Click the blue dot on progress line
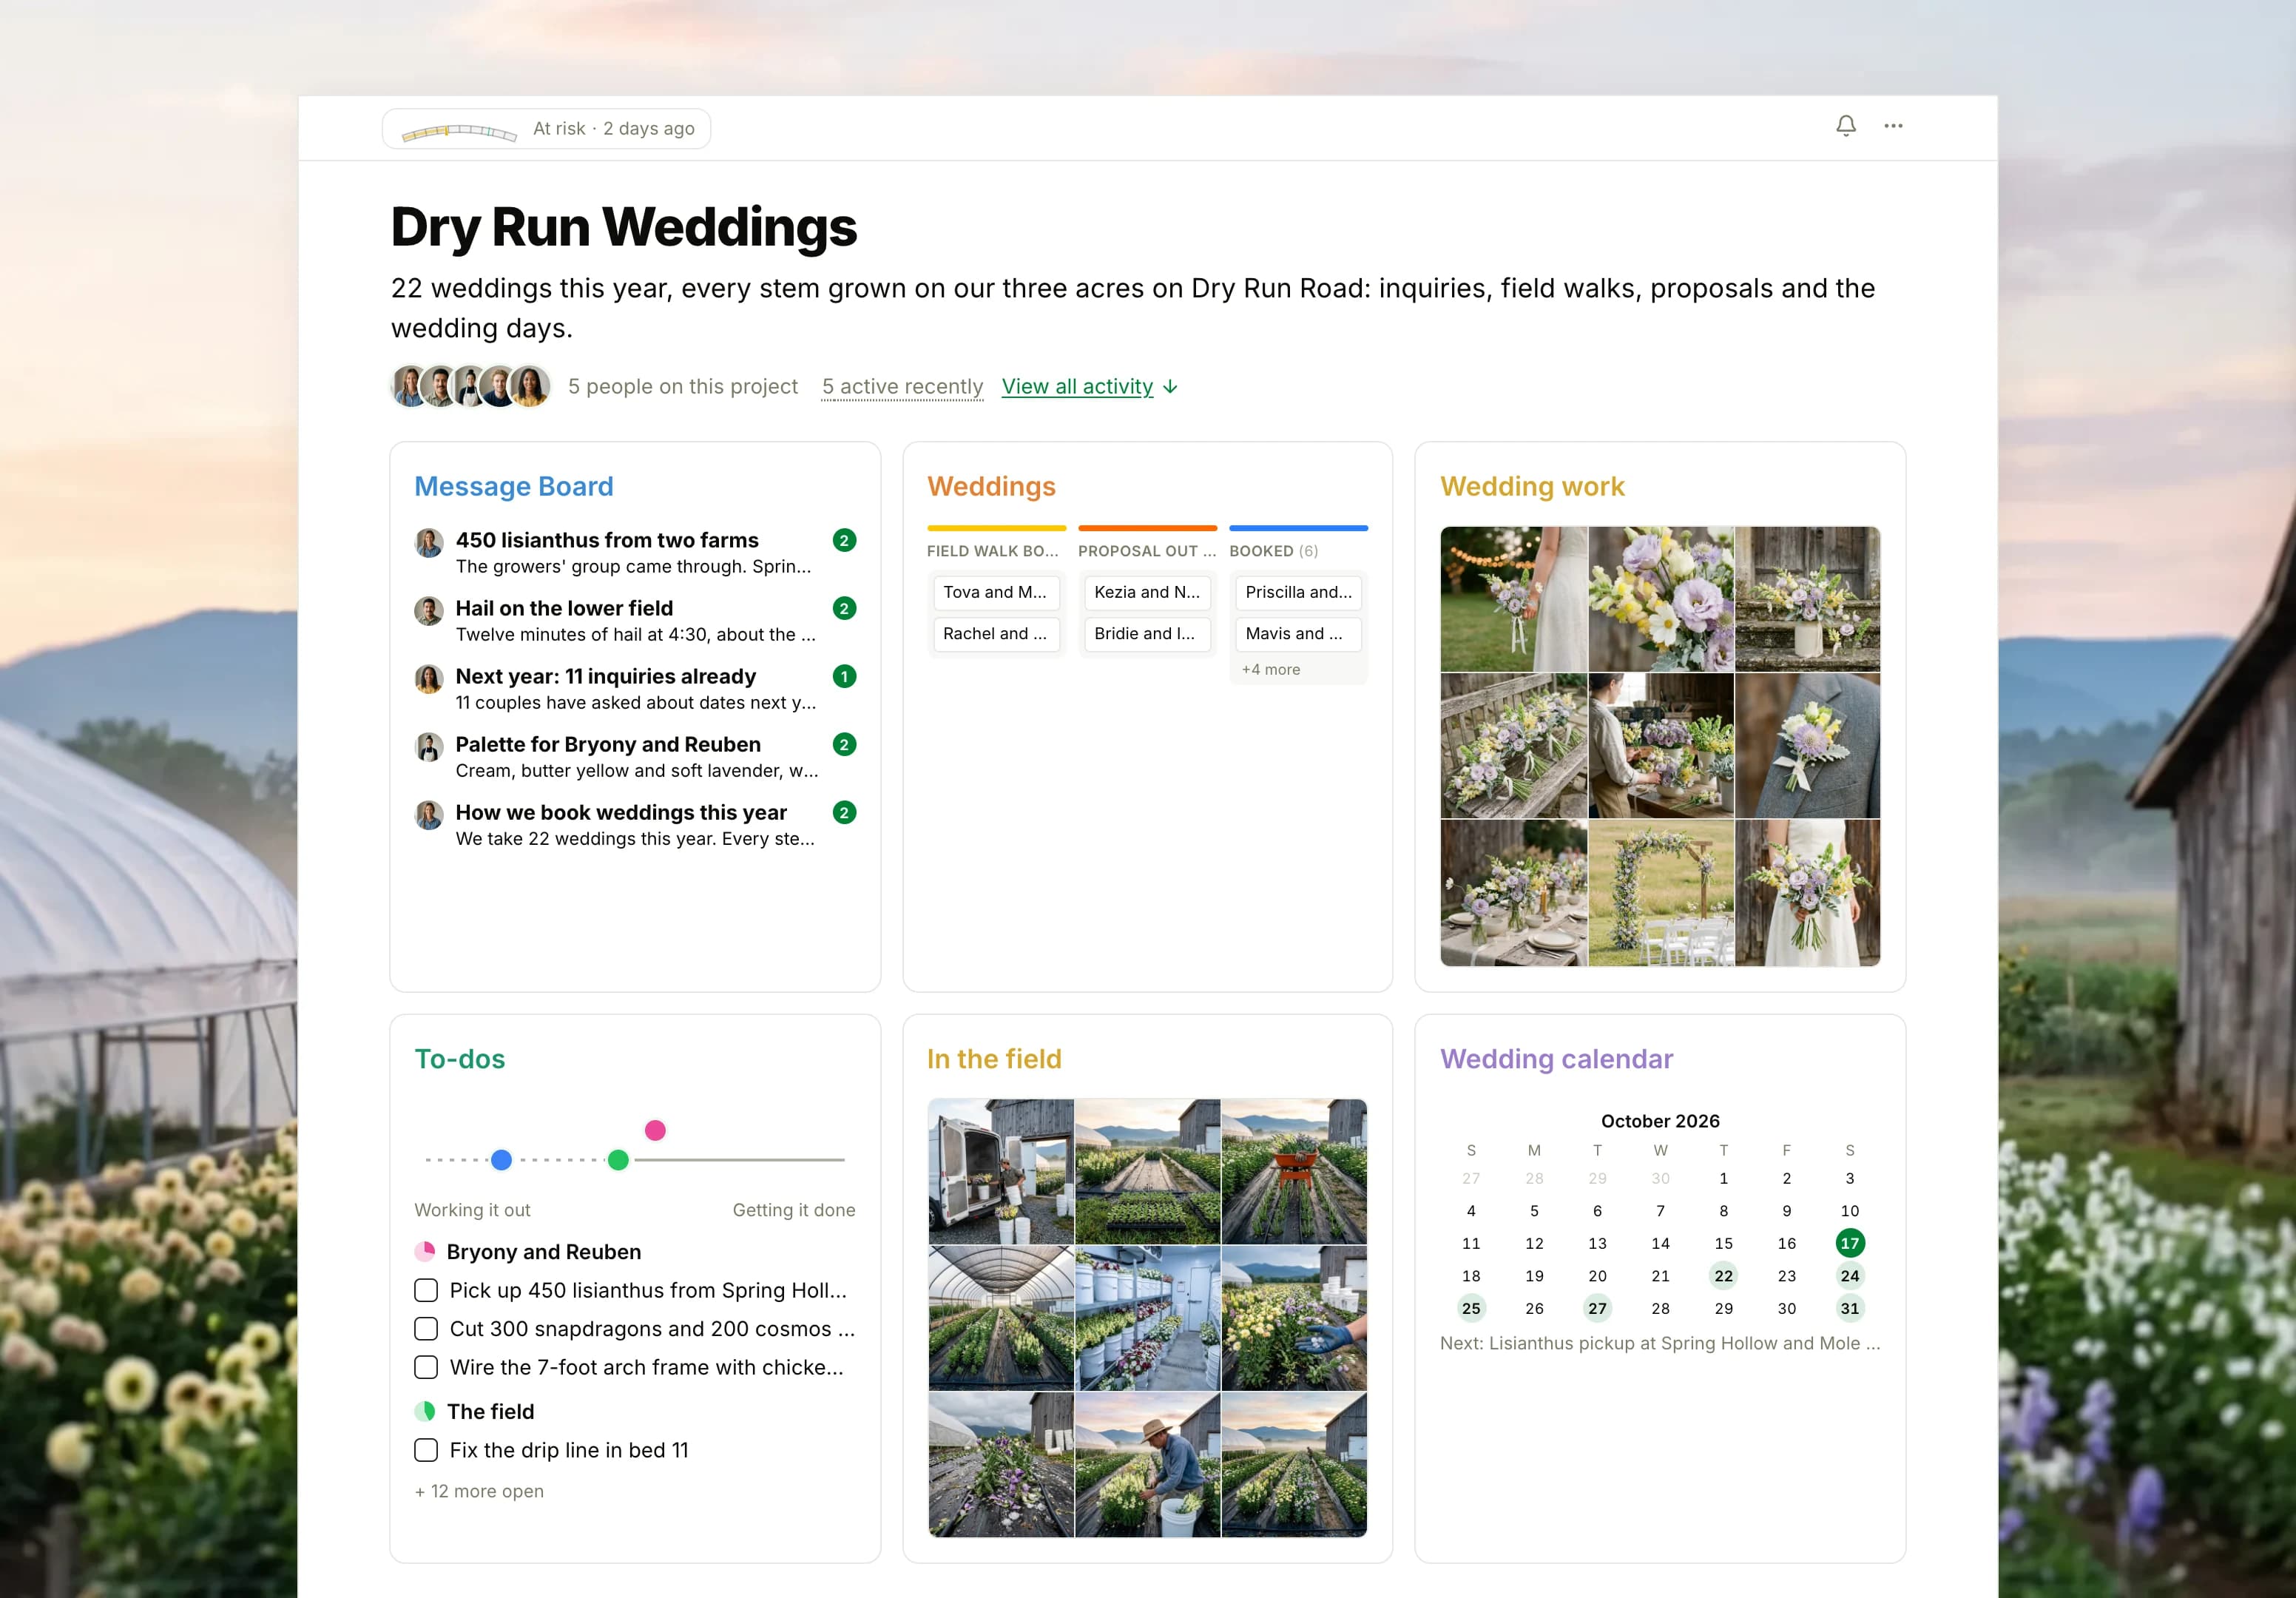Viewport: 2296px width, 1598px height. [x=502, y=1160]
